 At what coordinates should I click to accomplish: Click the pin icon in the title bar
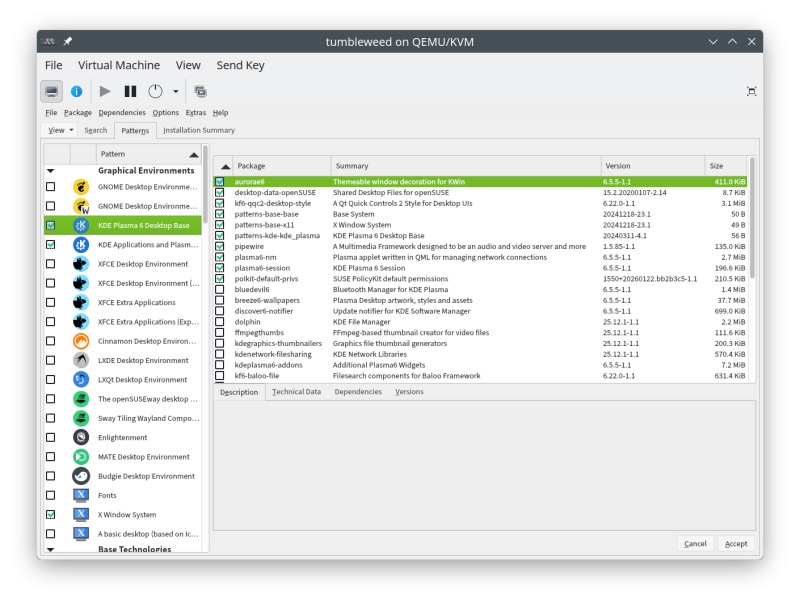67,41
